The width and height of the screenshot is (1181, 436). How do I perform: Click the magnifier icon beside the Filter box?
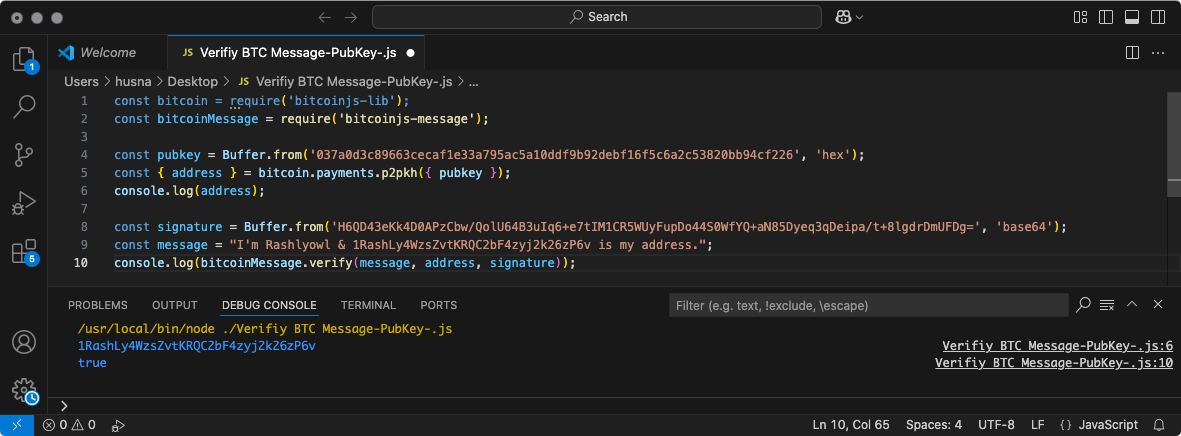tap(1083, 304)
